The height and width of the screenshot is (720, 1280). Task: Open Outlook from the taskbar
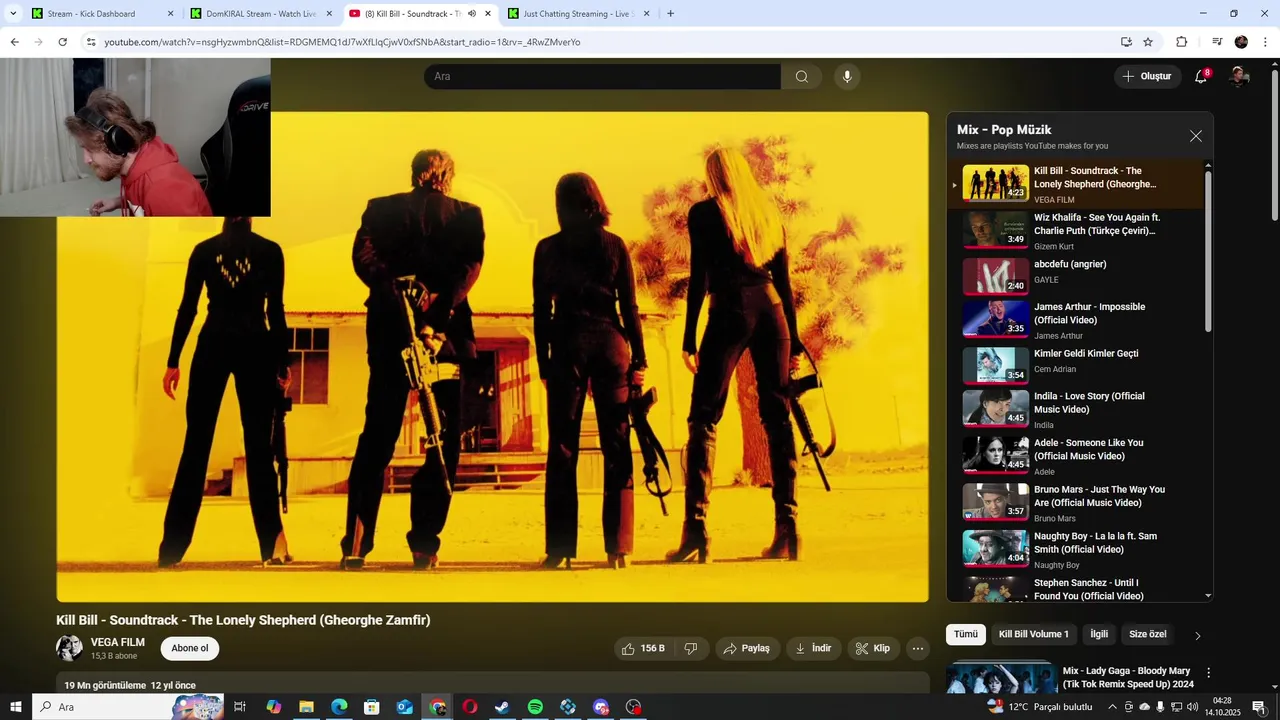404,707
